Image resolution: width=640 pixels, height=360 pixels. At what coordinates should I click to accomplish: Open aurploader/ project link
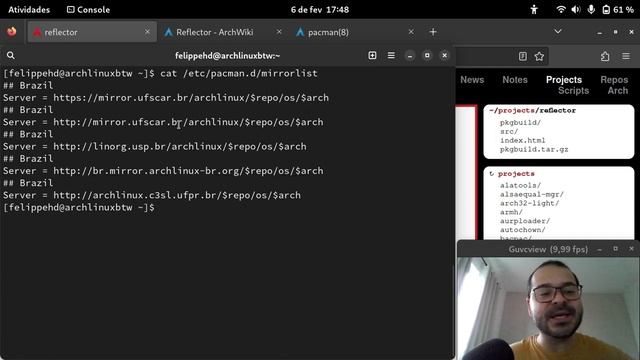(x=525, y=221)
